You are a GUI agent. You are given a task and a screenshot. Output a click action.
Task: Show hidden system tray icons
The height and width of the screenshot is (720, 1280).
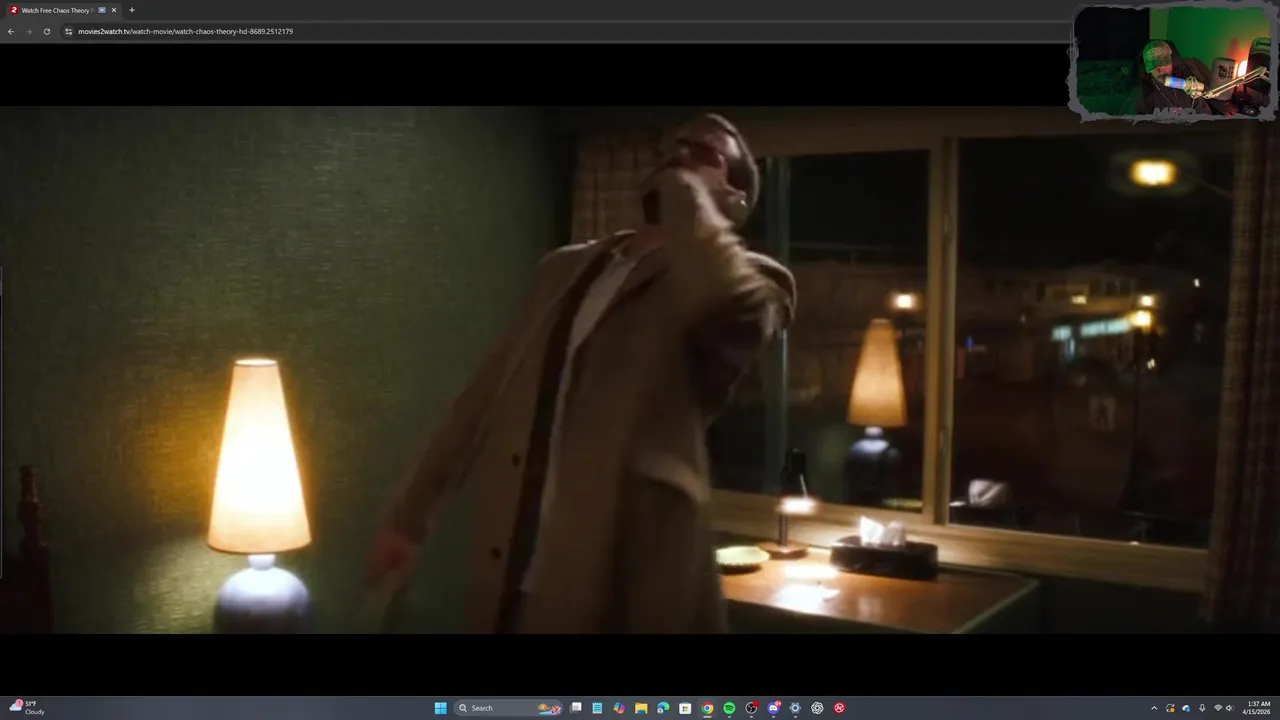pos(1154,708)
